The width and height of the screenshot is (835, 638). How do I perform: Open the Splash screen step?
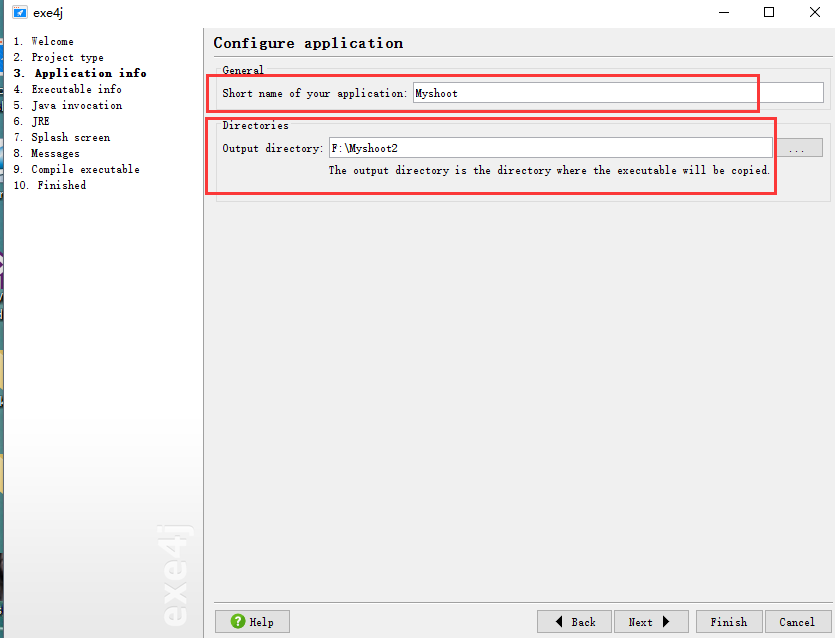click(62, 137)
